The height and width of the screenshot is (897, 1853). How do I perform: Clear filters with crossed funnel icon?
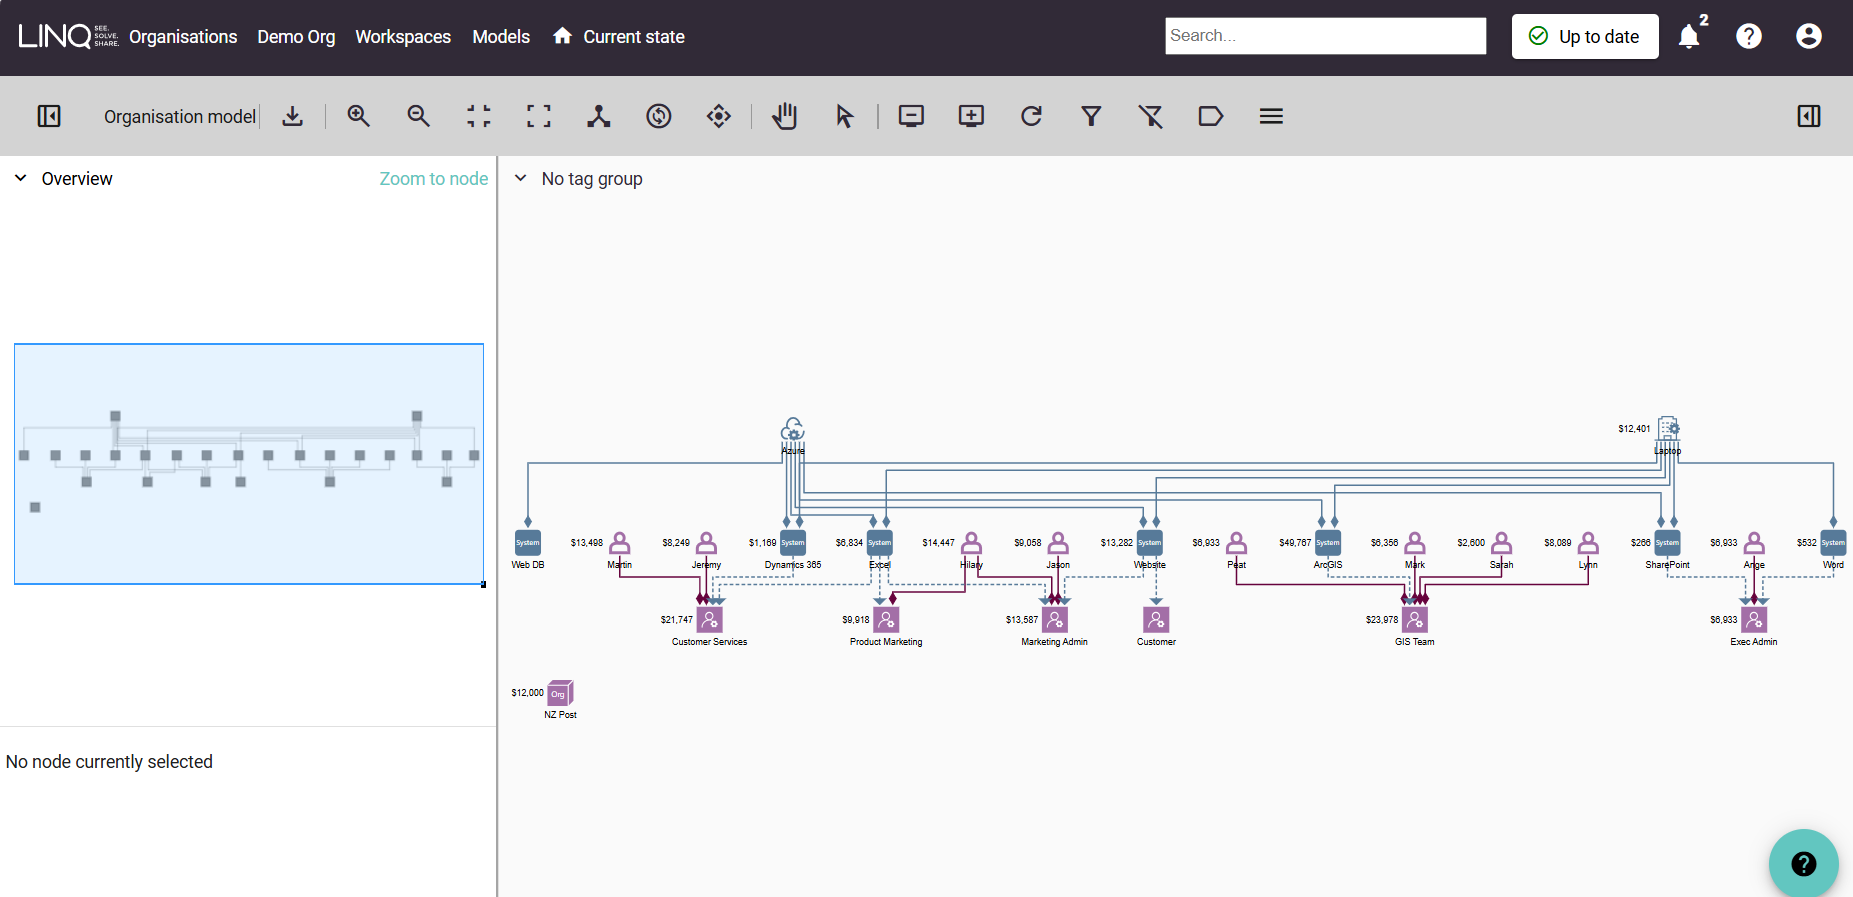(x=1151, y=116)
